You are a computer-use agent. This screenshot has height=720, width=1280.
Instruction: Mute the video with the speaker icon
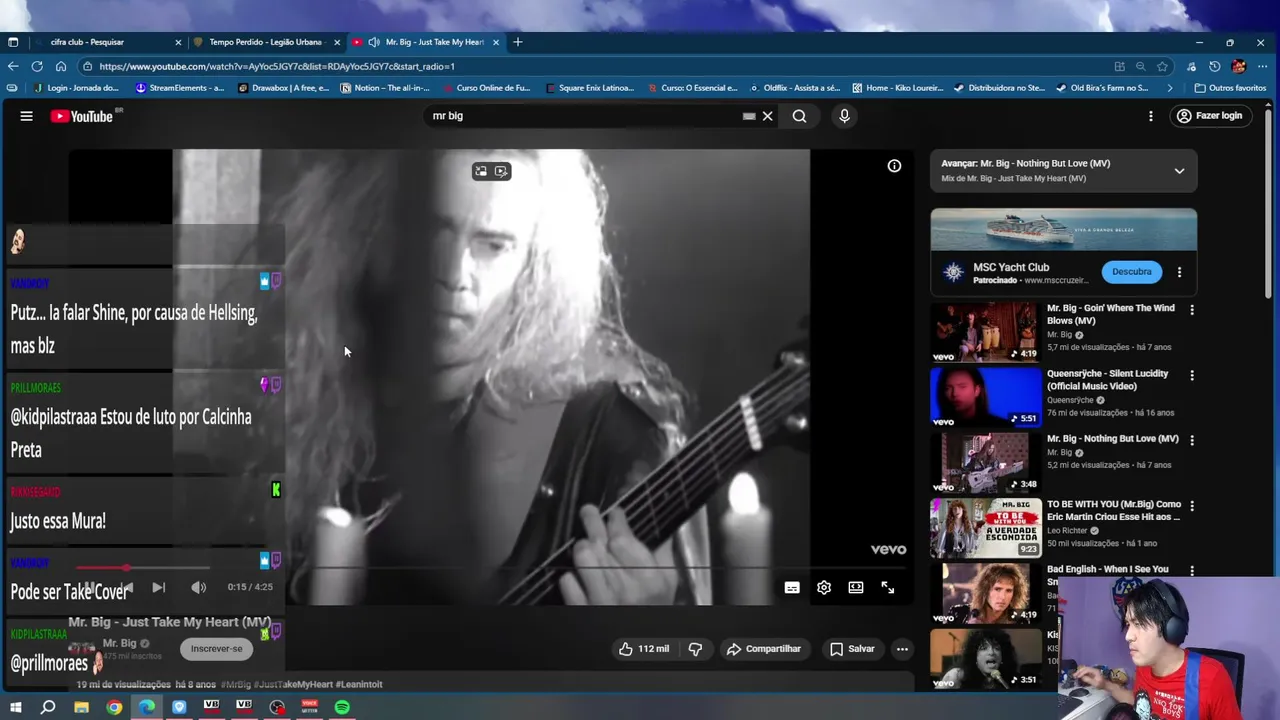point(199,588)
